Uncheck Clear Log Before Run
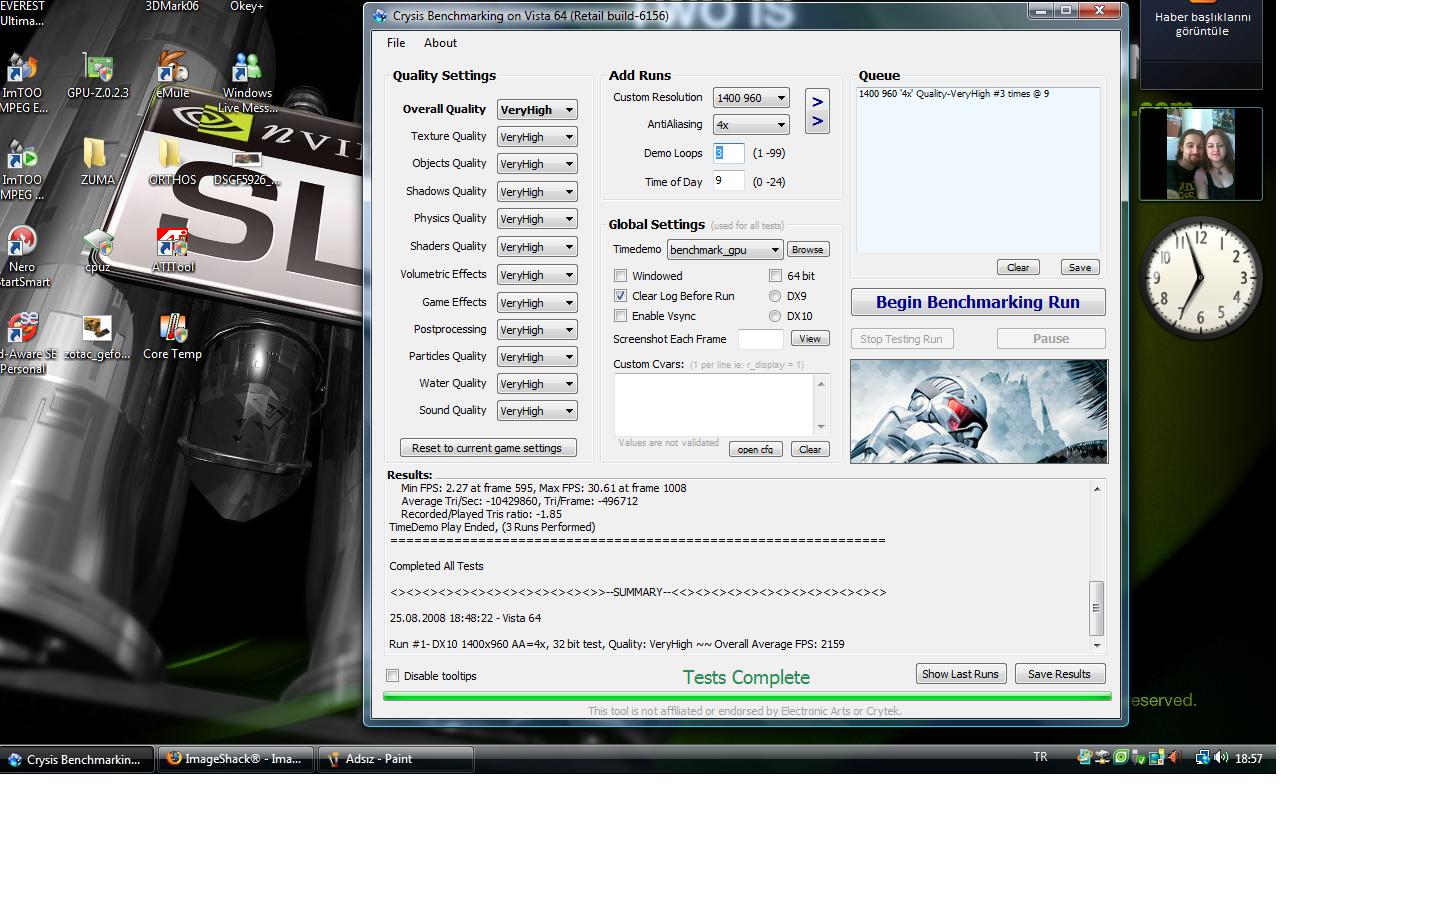Viewport: 1440px width, 900px height. [x=620, y=296]
